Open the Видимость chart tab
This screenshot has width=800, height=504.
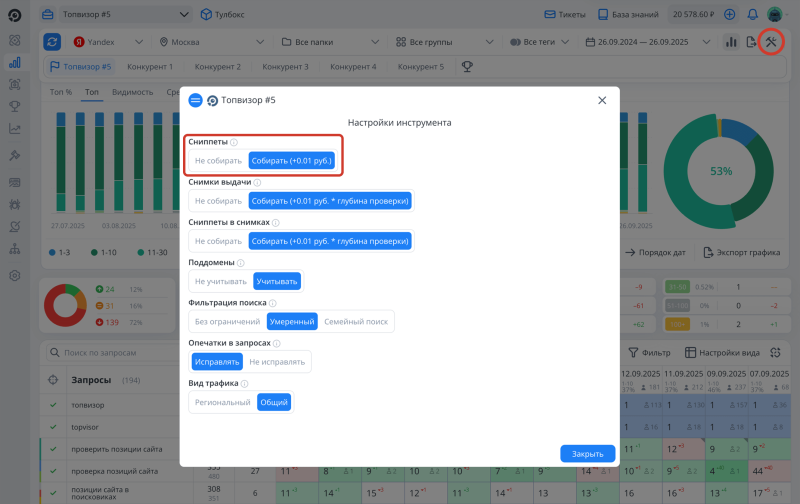point(132,92)
